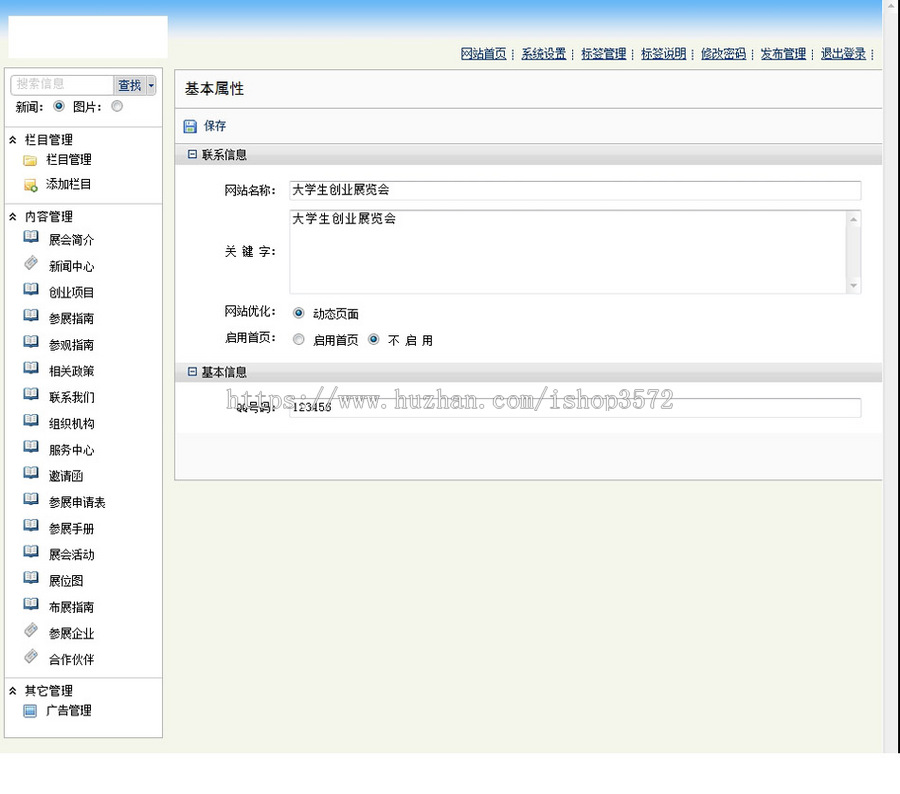Screen dimensions: 900x794
Task: Collapse the 其它管理 sidebar section
Action: [13, 691]
